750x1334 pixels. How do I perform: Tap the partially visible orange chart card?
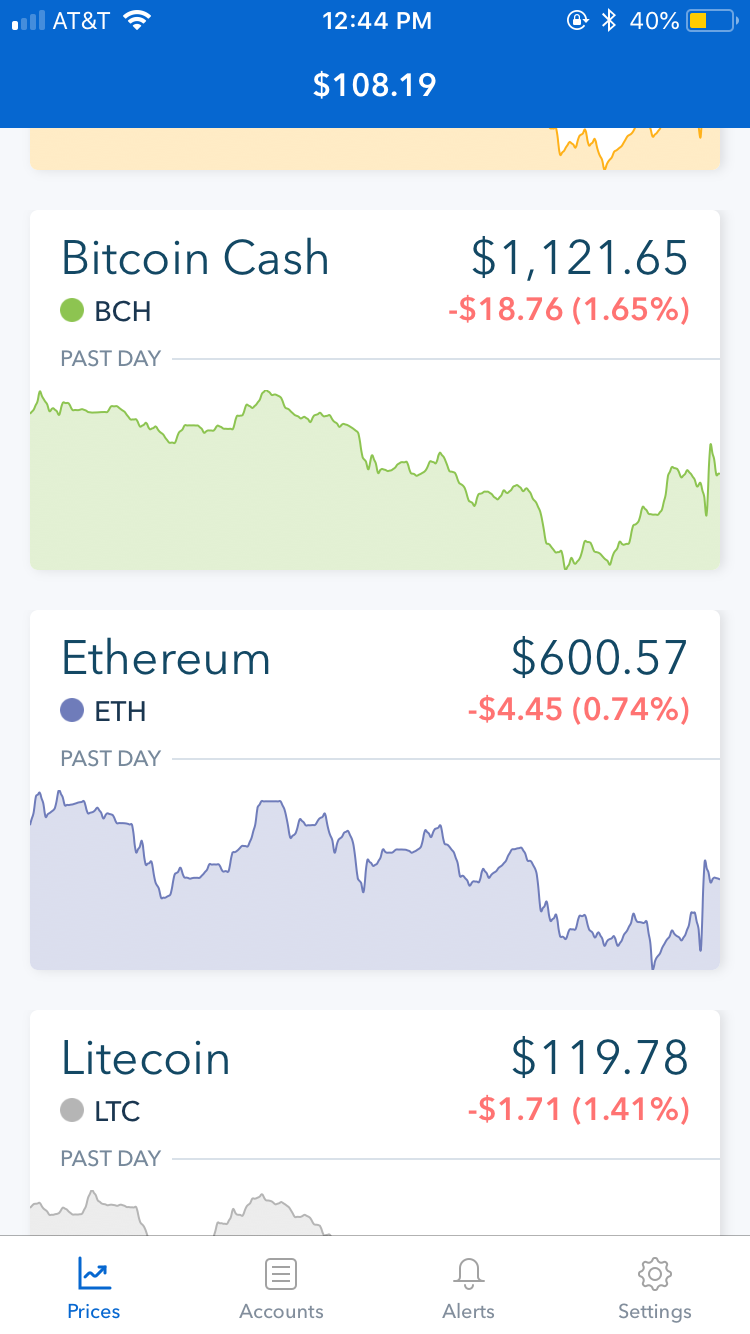[x=375, y=150]
